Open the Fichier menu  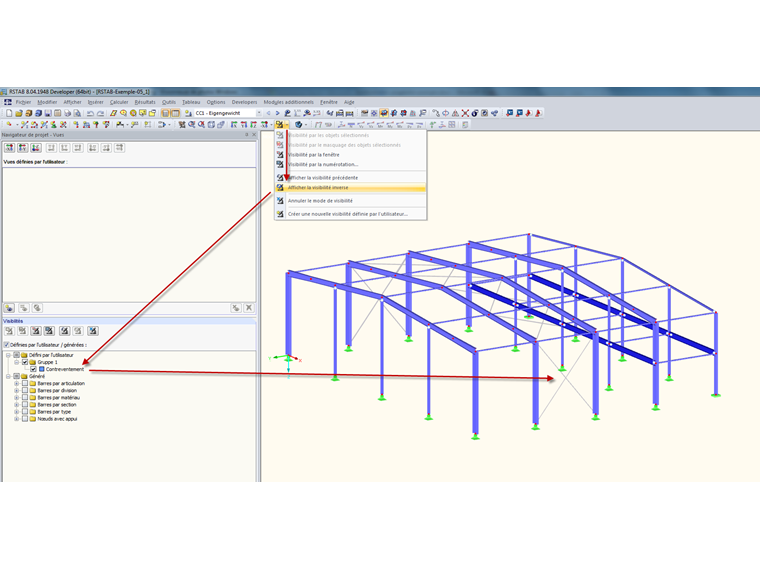click(23, 102)
